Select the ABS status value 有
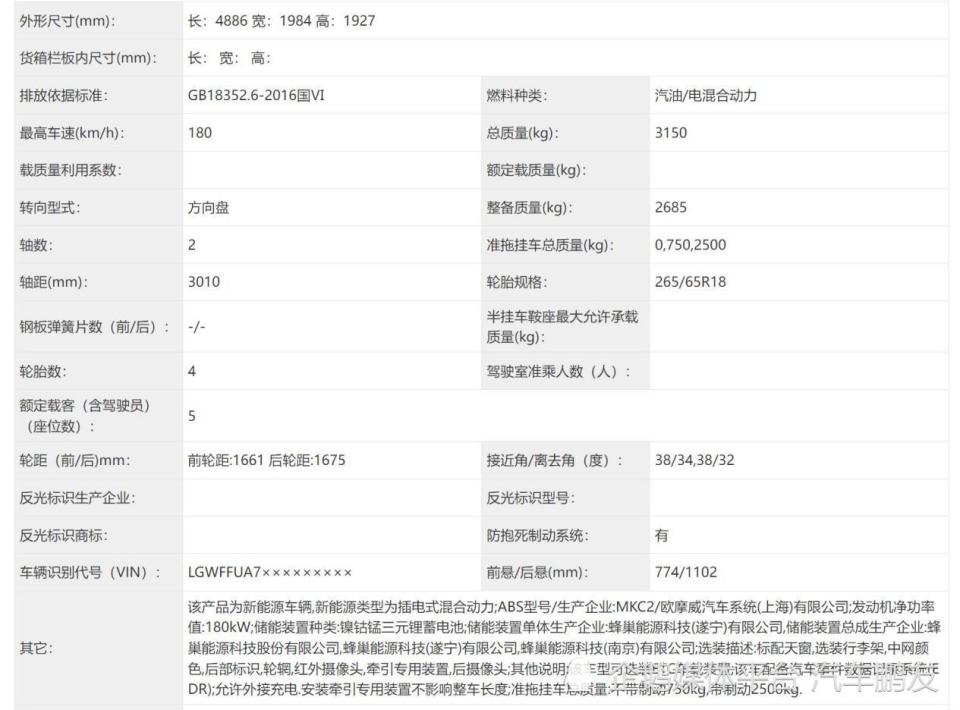The width and height of the screenshot is (960, 710). click(658, 534)
